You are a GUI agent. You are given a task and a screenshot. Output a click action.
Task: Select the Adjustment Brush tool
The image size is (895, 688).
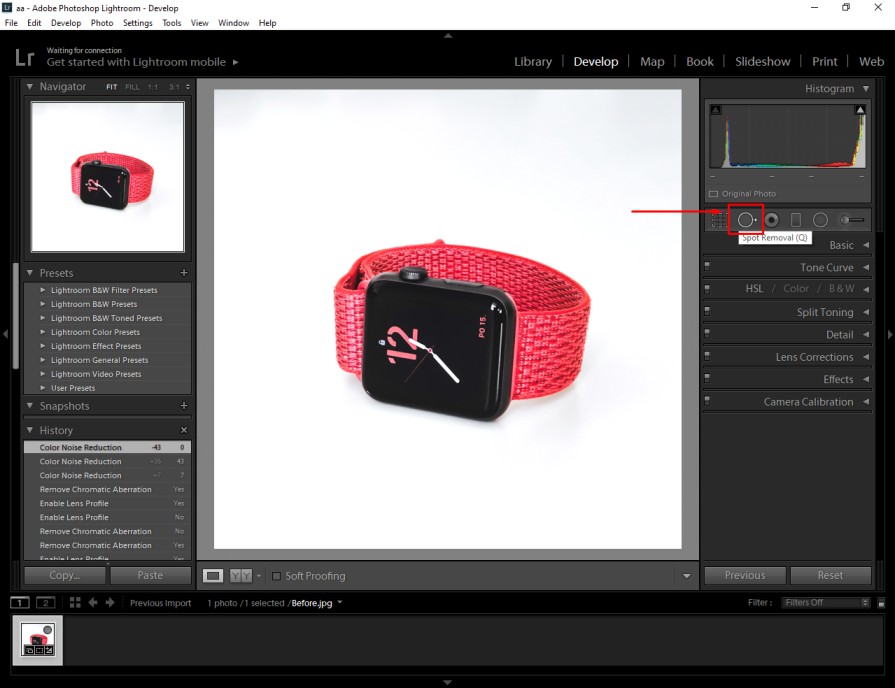pyautogui.click(x=851, y=220)
